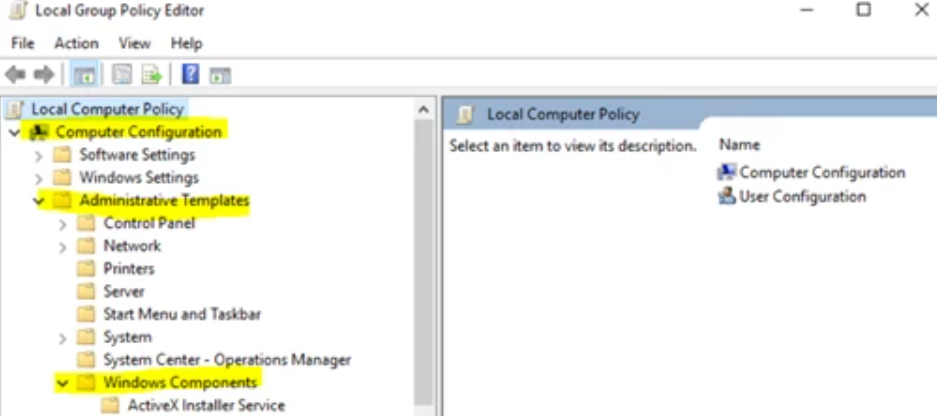The image size is (937, 416).
Task: Select Local Computer Policy tree root
Action: [x=108, y=109]
